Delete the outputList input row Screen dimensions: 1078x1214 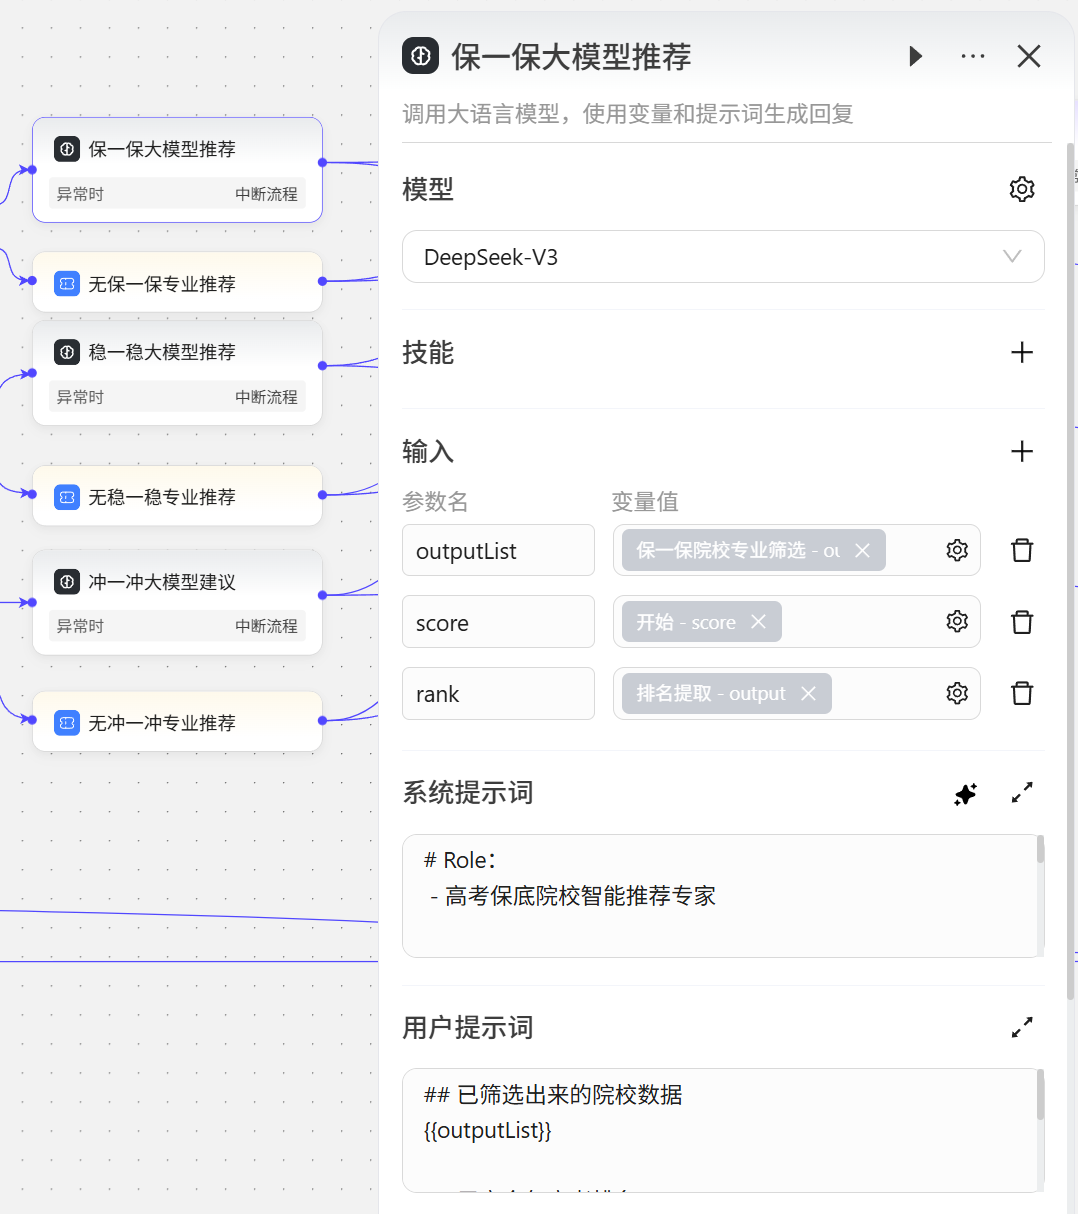point(1021,550)
